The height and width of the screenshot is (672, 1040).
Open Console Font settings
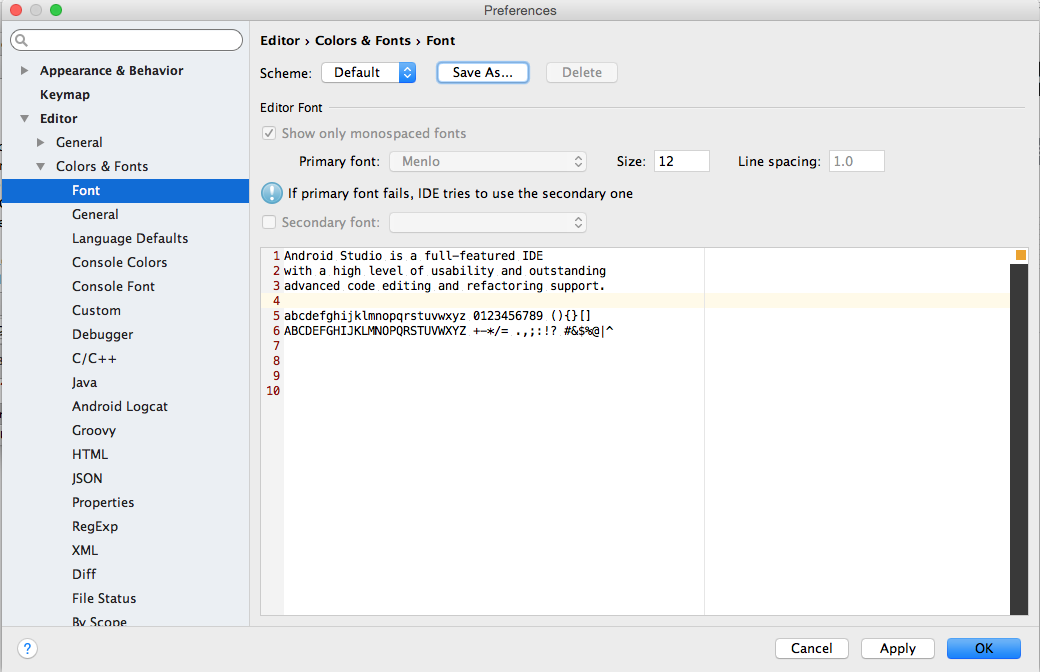tap(113, 286)
